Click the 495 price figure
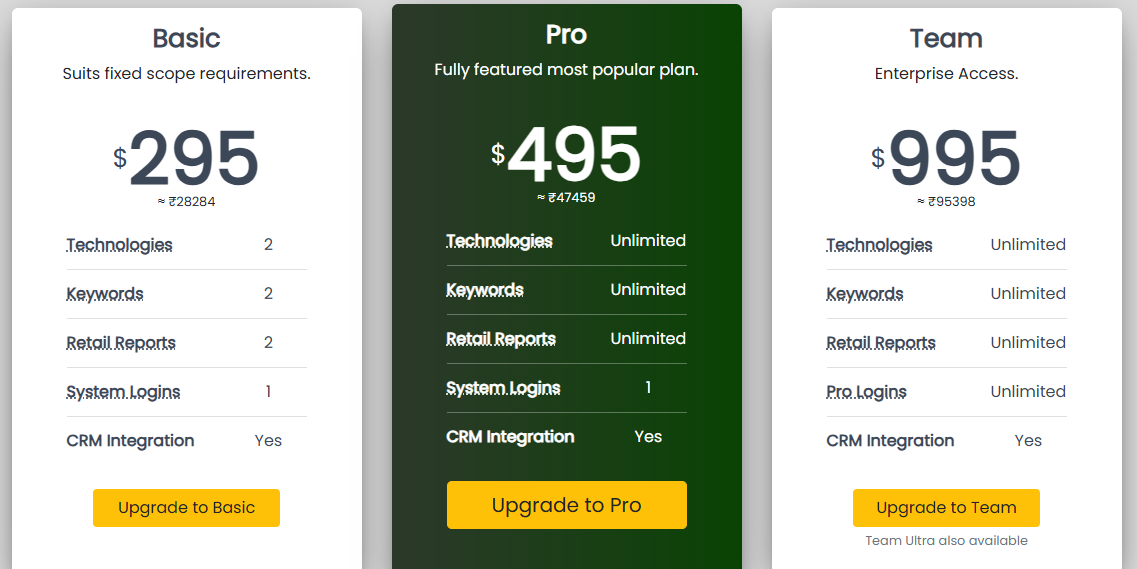 [574, 154]
